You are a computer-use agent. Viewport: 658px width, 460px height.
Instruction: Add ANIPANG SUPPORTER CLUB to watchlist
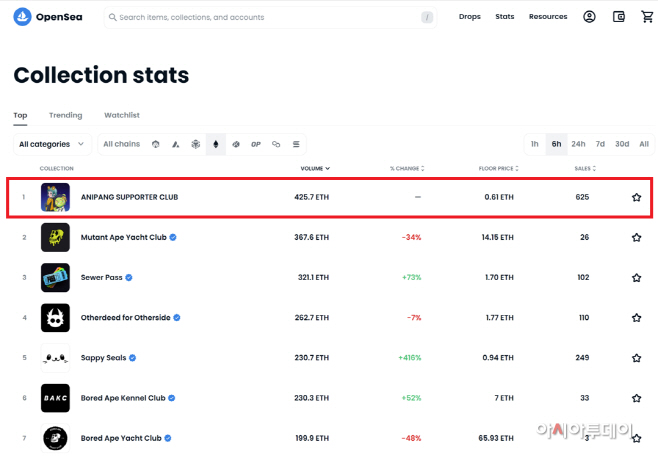point(636,197)
